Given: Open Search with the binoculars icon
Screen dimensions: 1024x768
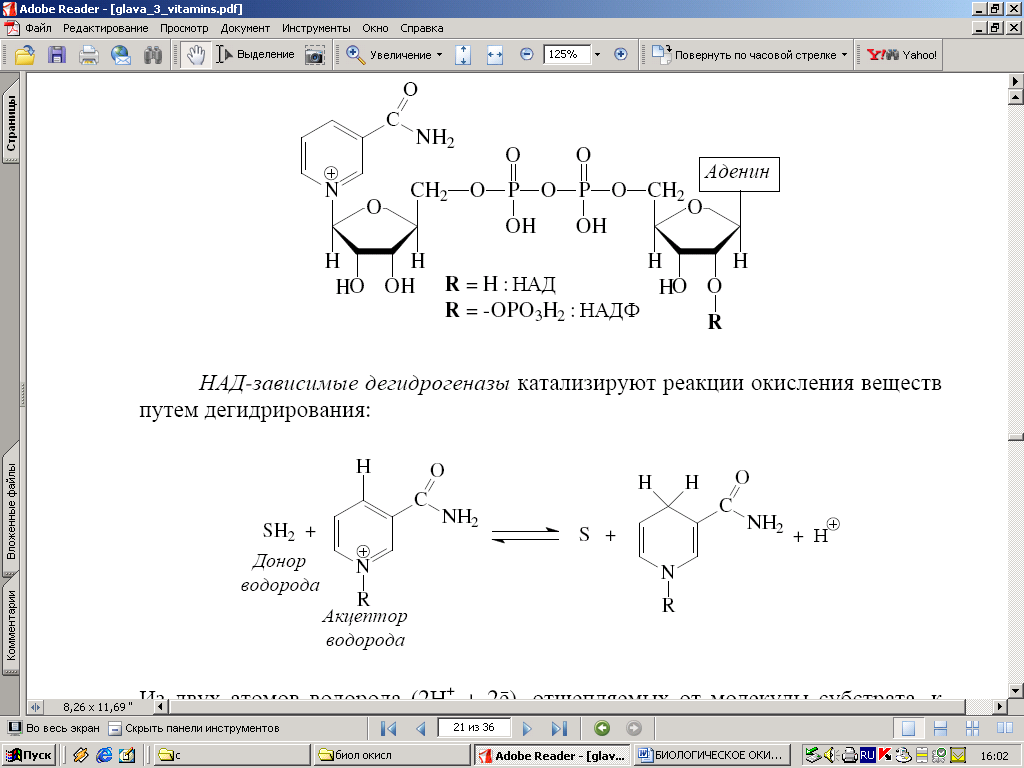Looking at the screenshot, I should pyautogui.click(x=153, y=55).
